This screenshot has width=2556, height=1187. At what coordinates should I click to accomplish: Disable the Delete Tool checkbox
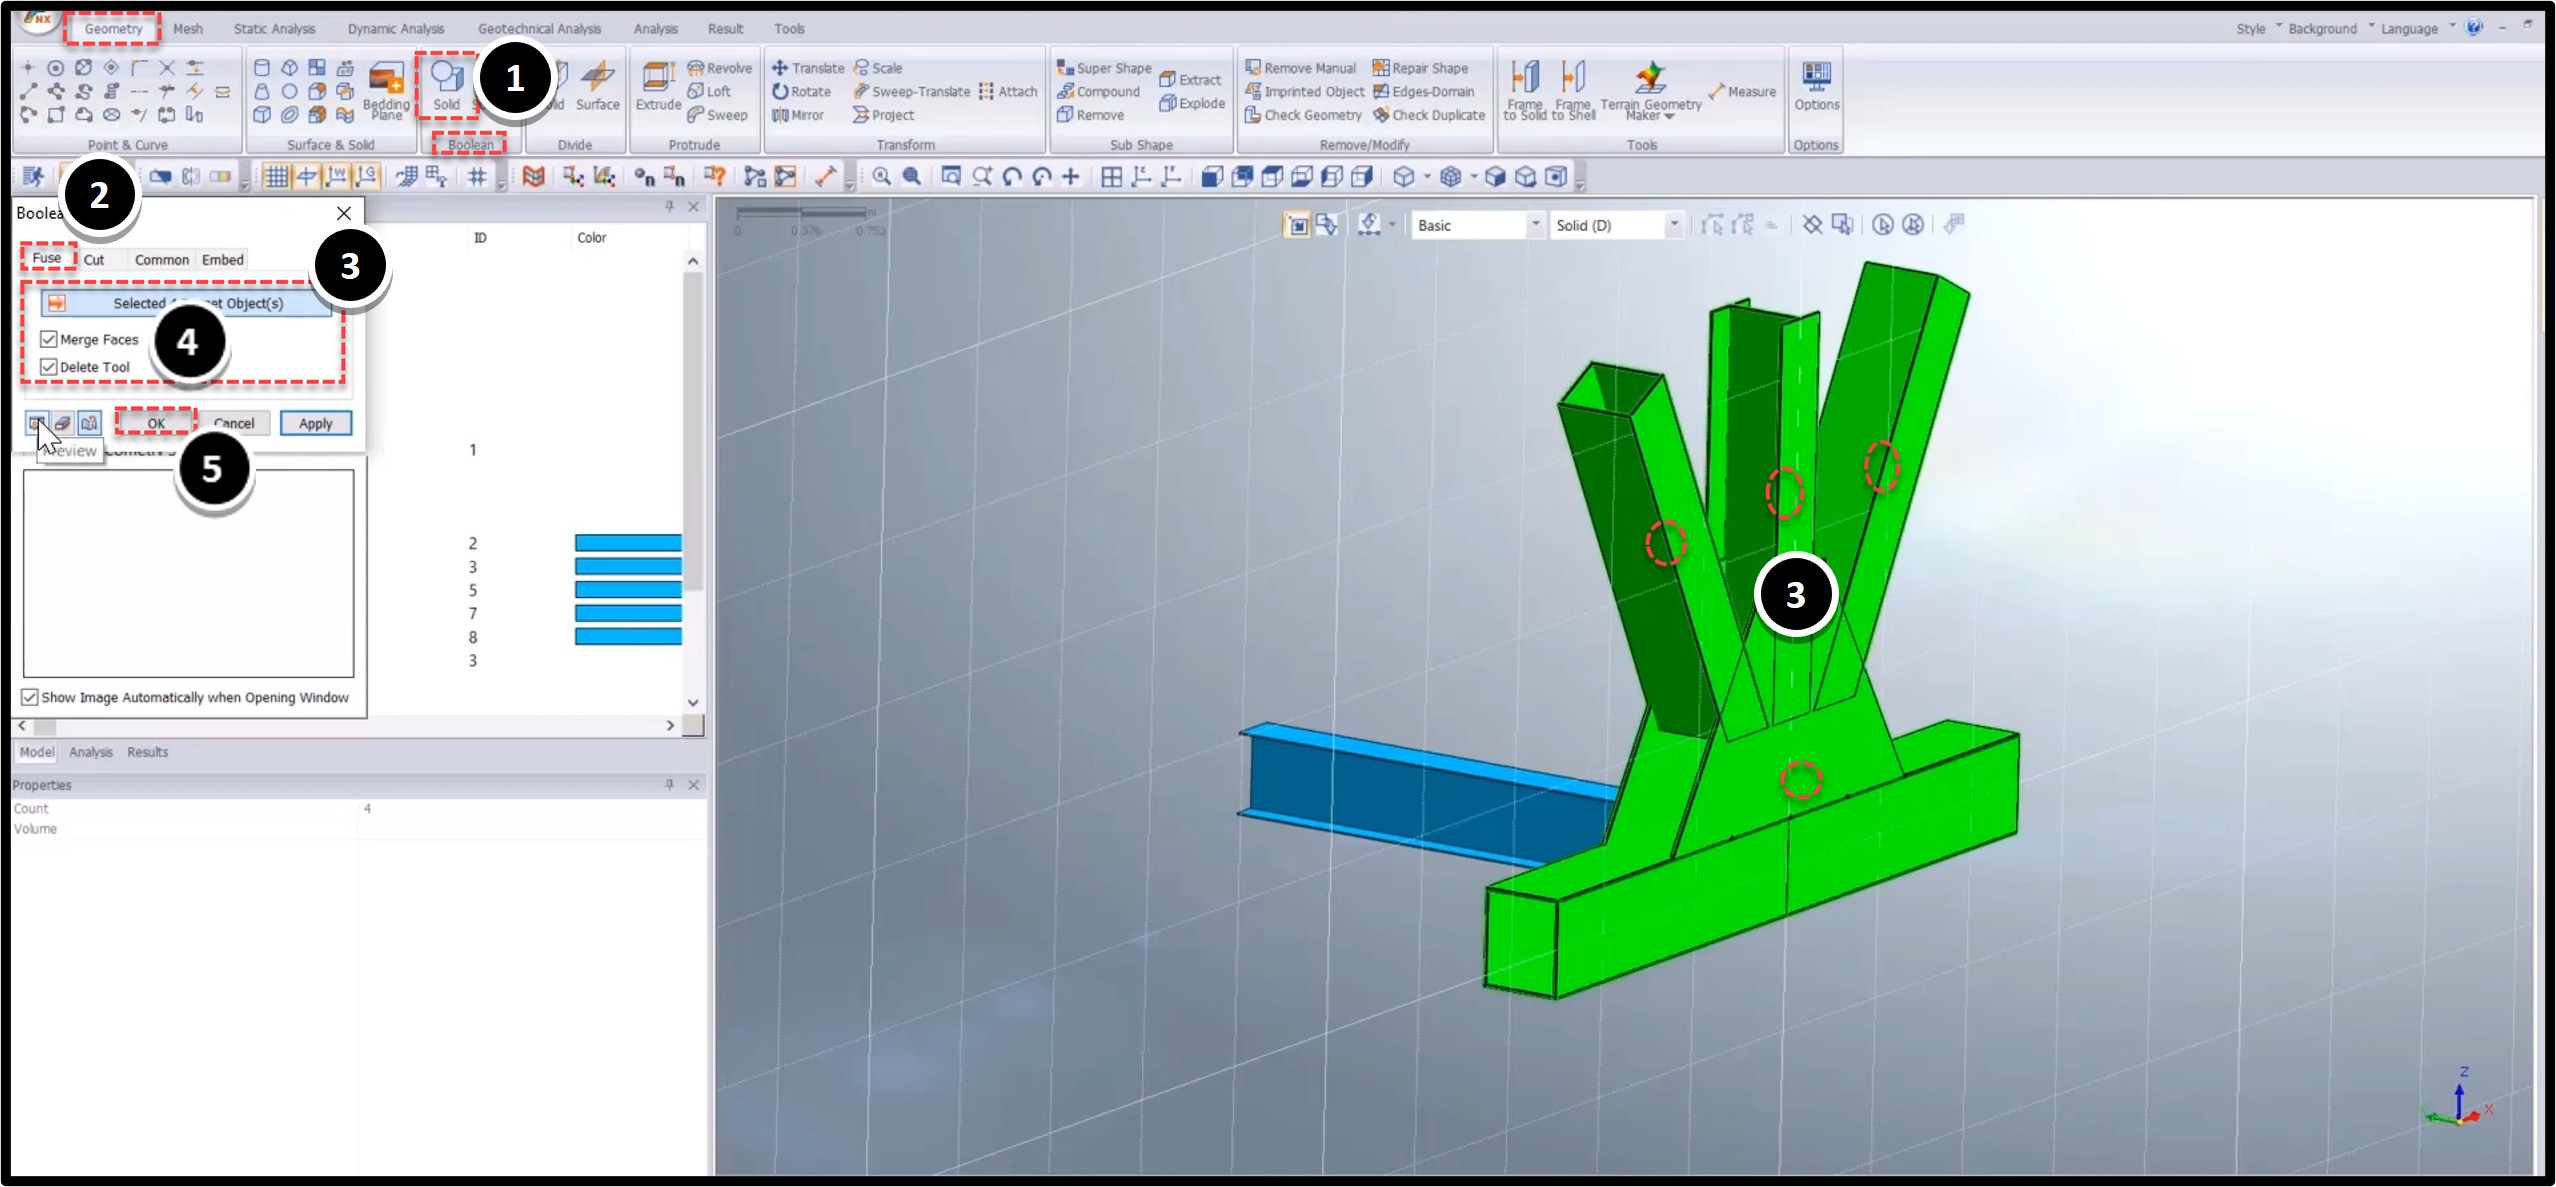pos(47,366)
